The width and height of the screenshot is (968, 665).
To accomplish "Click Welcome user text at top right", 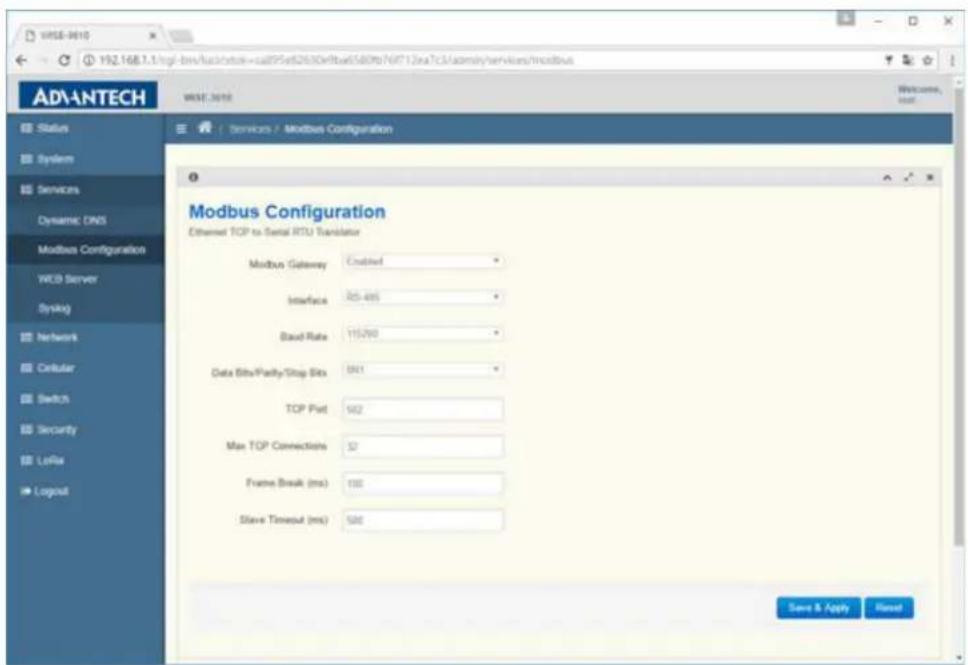I will (919, 94).
